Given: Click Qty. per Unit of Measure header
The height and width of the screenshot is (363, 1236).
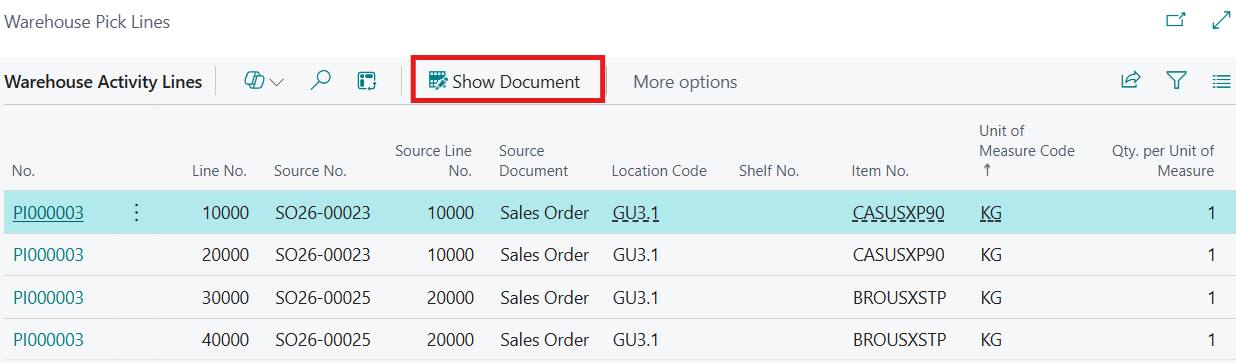Looking at the screenshot, I should coord(1163,161).
